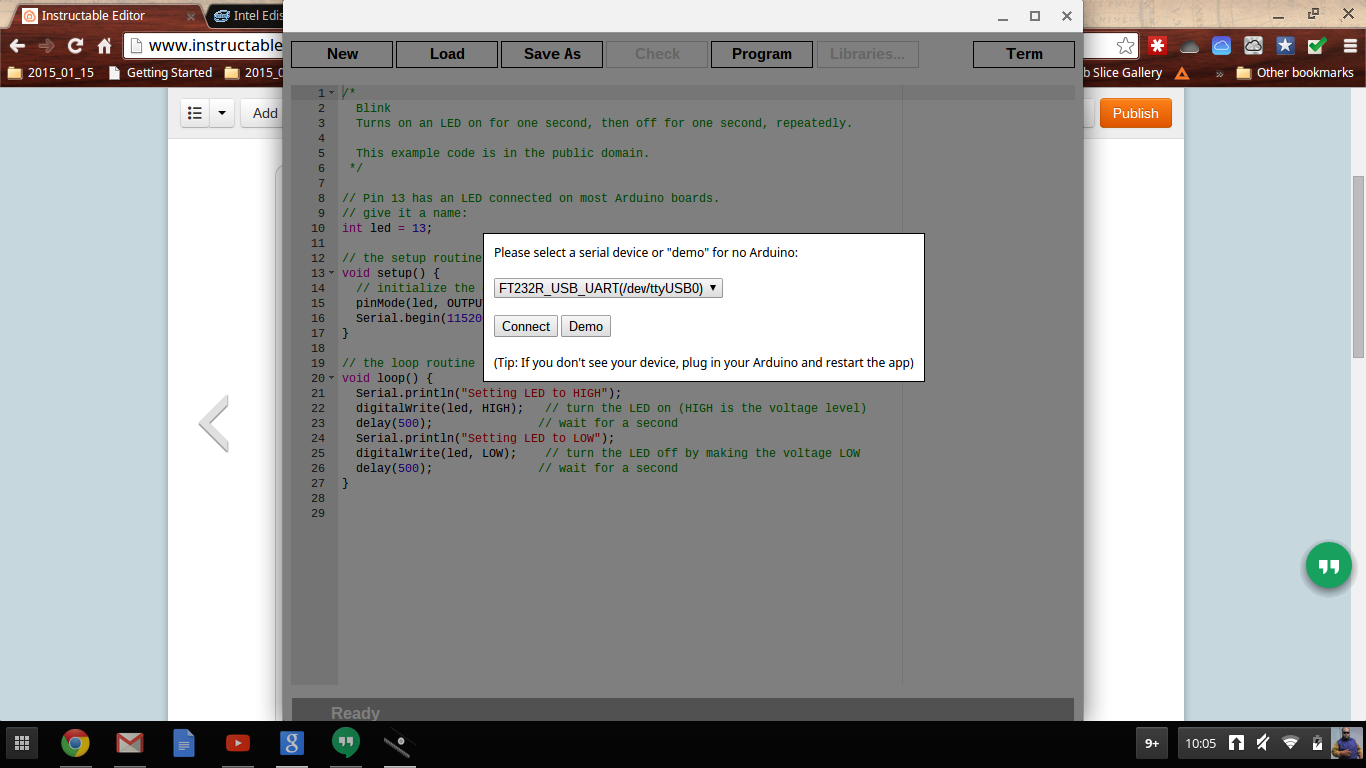
Task: Click the LastPass extension icon
Action: tap(1159, 45)
